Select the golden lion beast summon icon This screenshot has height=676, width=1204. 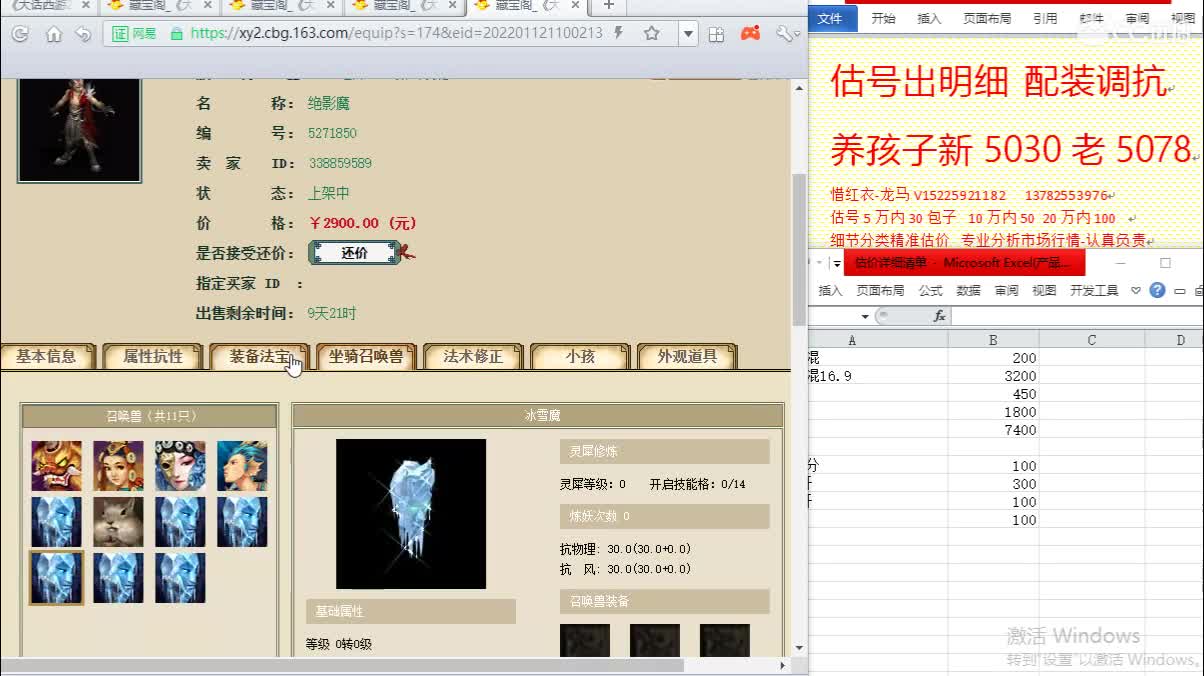click(57, 466)
